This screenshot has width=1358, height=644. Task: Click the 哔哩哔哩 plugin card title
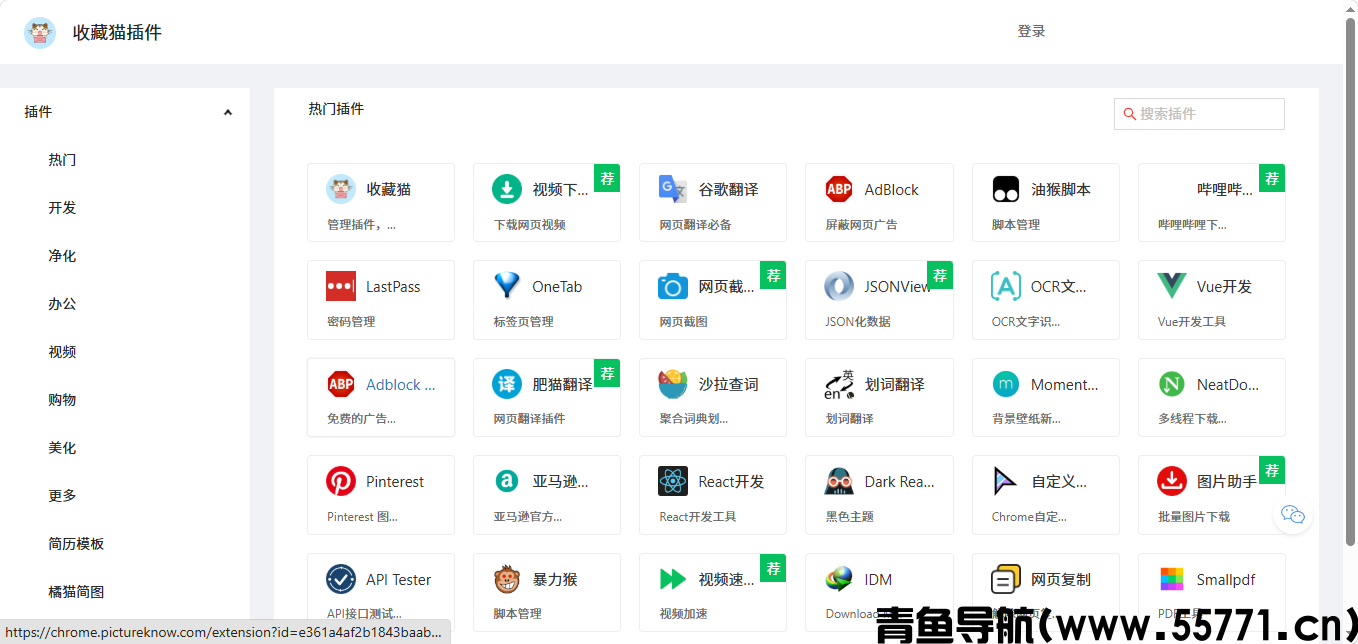[1225, 189]
